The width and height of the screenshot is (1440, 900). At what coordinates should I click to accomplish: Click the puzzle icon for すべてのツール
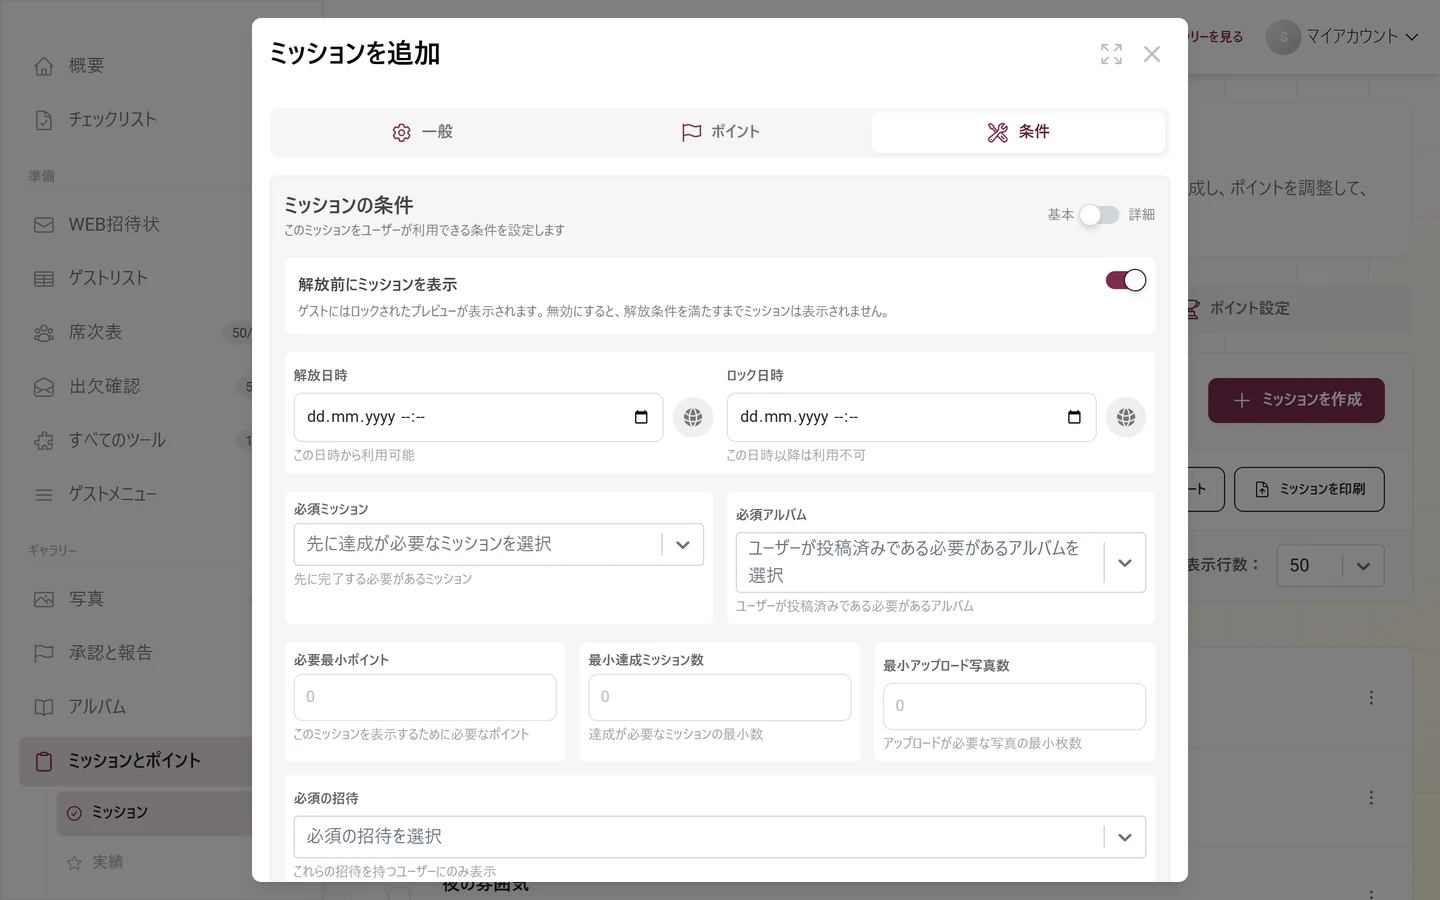coord(44,441)
